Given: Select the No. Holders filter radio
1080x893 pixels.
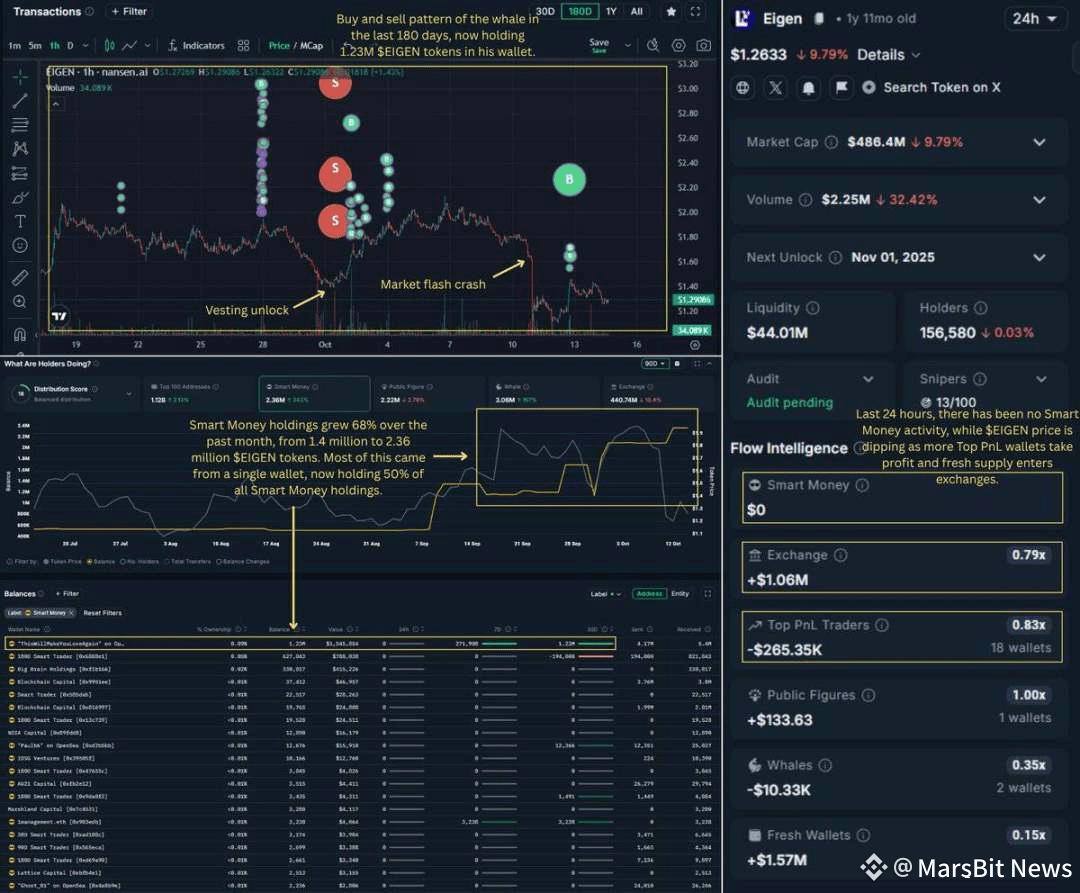Looking at the screenshot, I should pyautogui.click(x=123, y=562).
